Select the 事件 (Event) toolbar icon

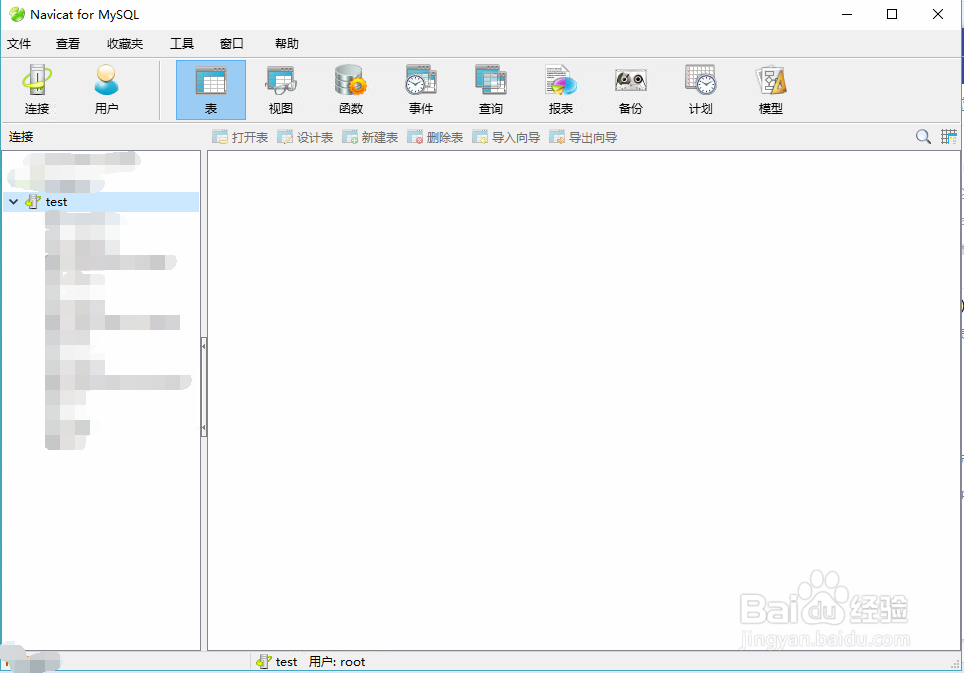click(421, 90)
